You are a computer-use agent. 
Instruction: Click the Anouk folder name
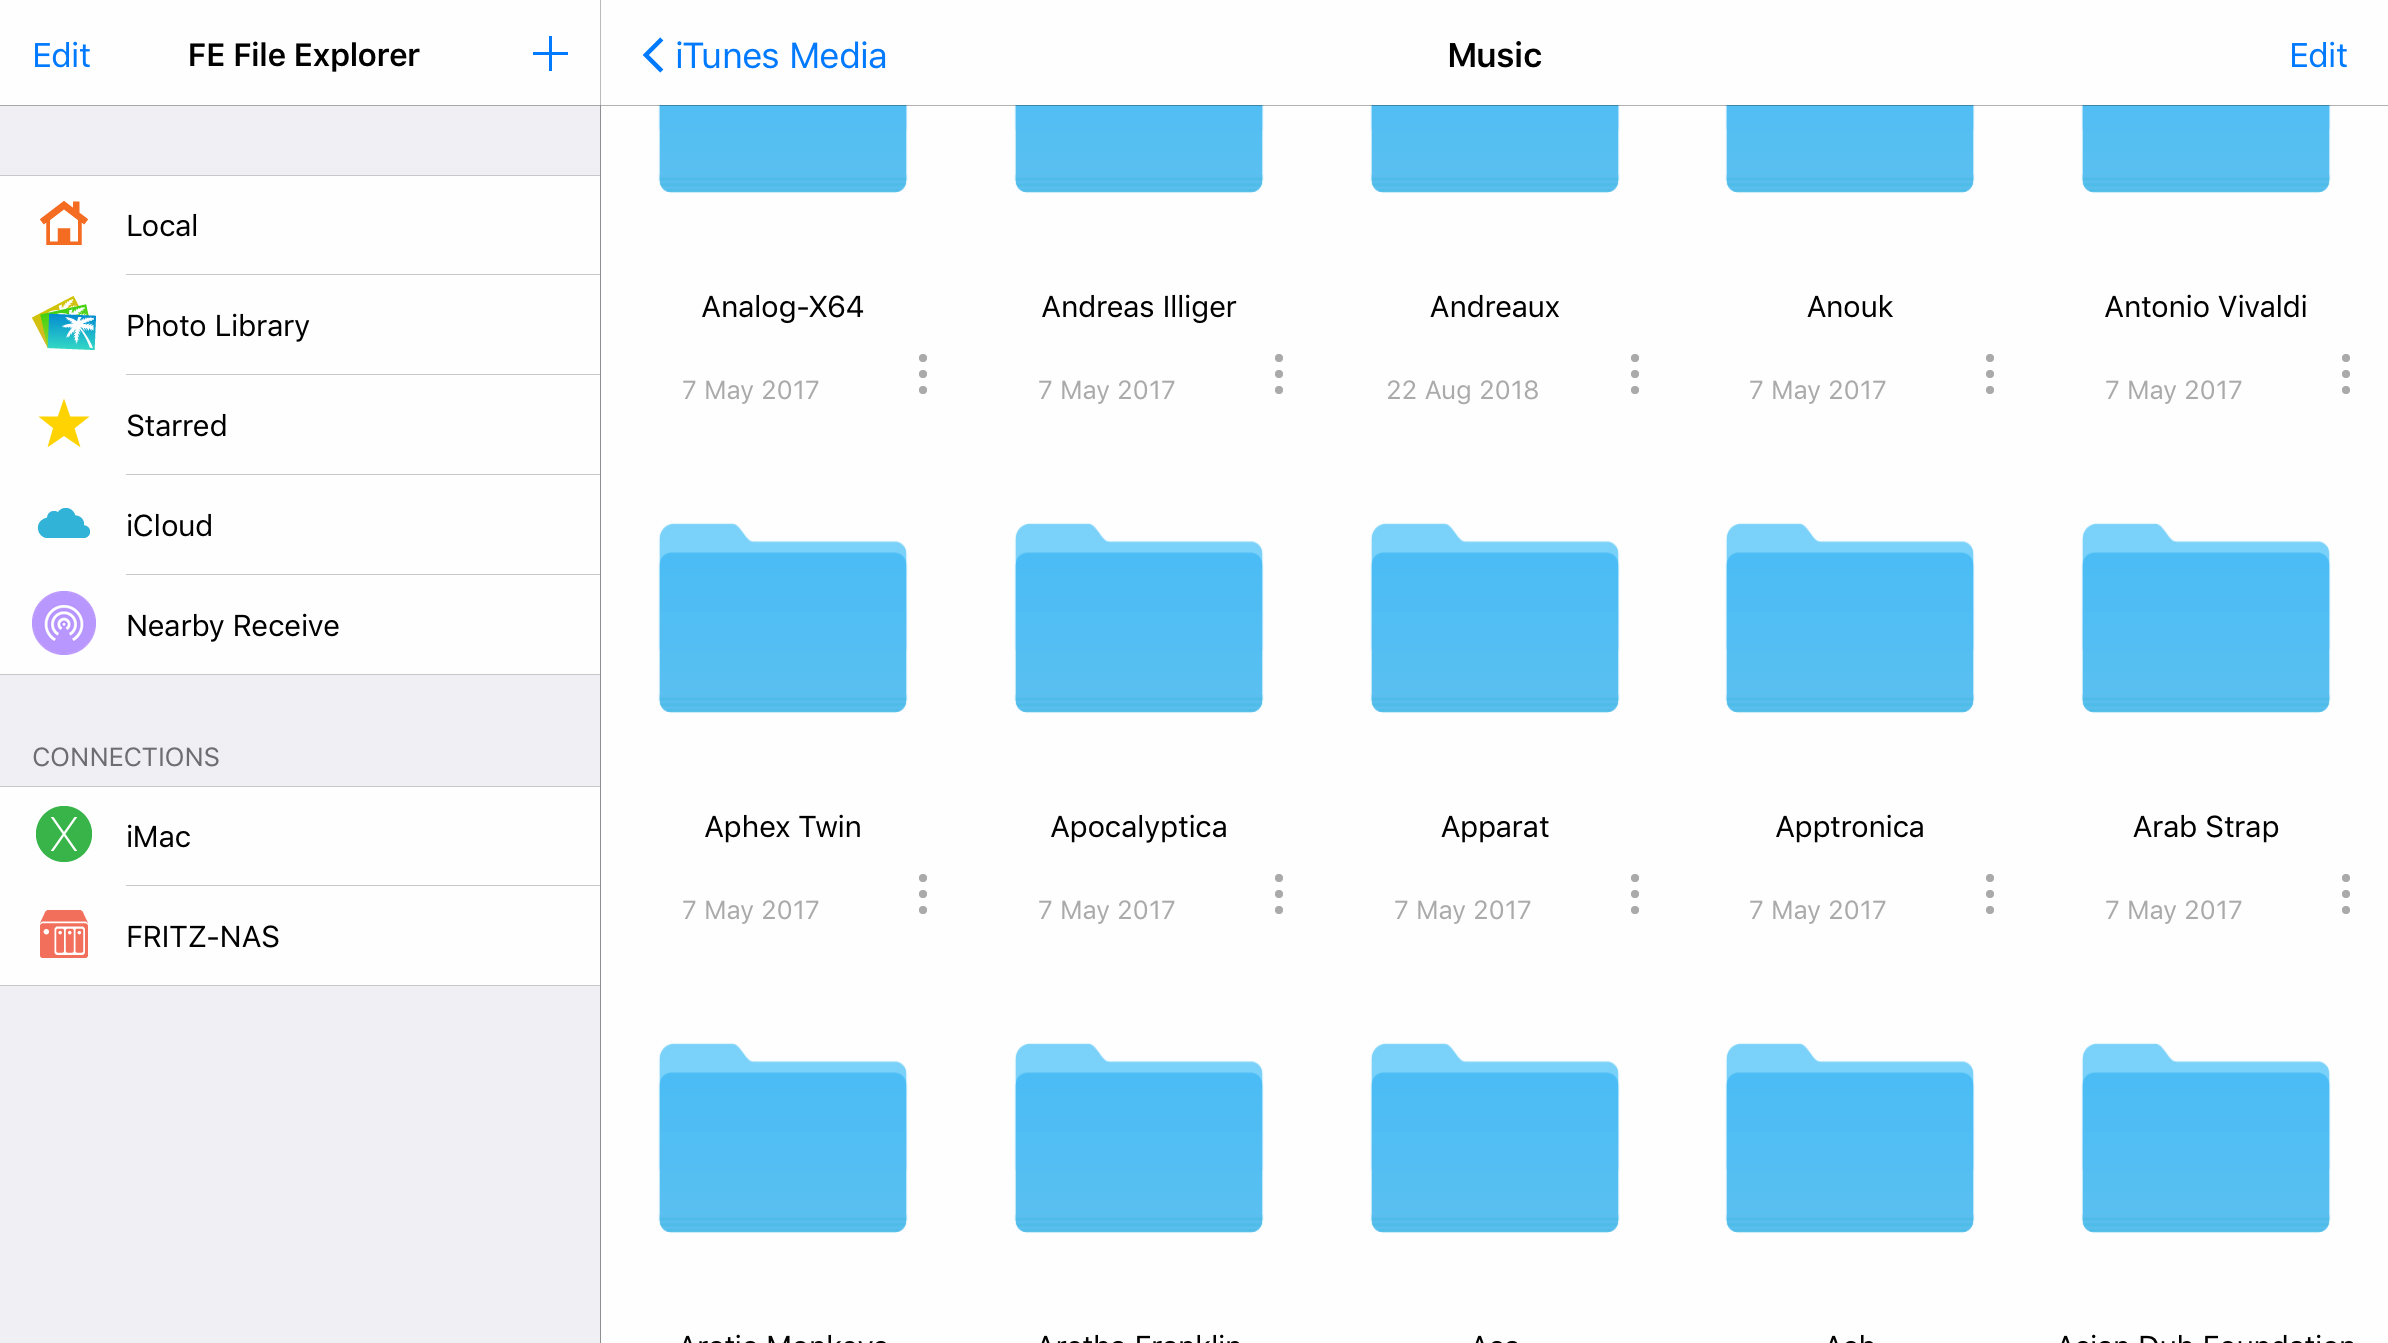1850,307
